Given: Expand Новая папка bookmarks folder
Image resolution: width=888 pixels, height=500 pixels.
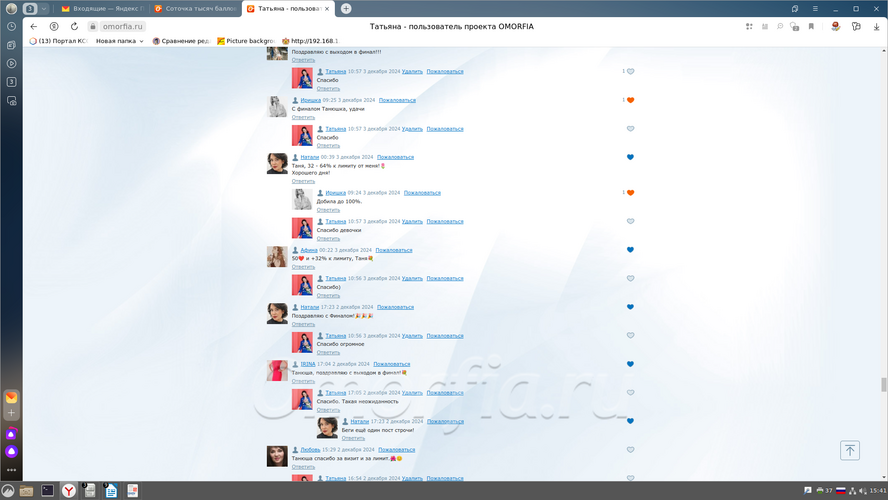Looking at the screenshot, I should click(x=119, y=41).
